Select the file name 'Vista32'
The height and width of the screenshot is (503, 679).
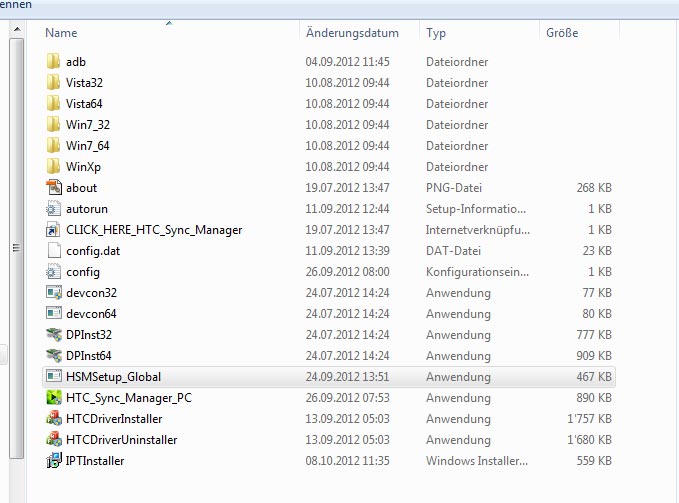pos(84,83)
